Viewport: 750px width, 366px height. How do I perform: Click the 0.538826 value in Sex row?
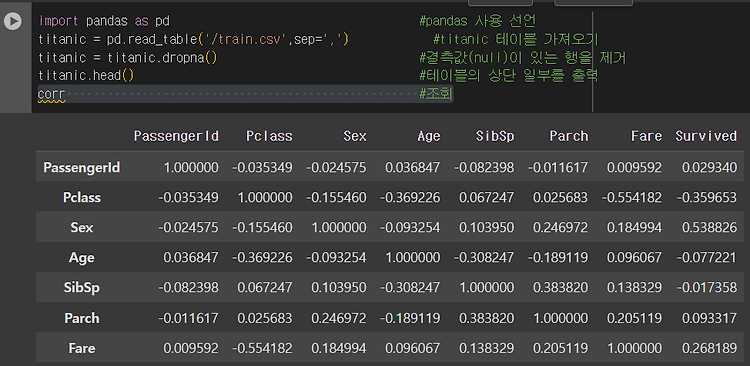coord(710,227)
